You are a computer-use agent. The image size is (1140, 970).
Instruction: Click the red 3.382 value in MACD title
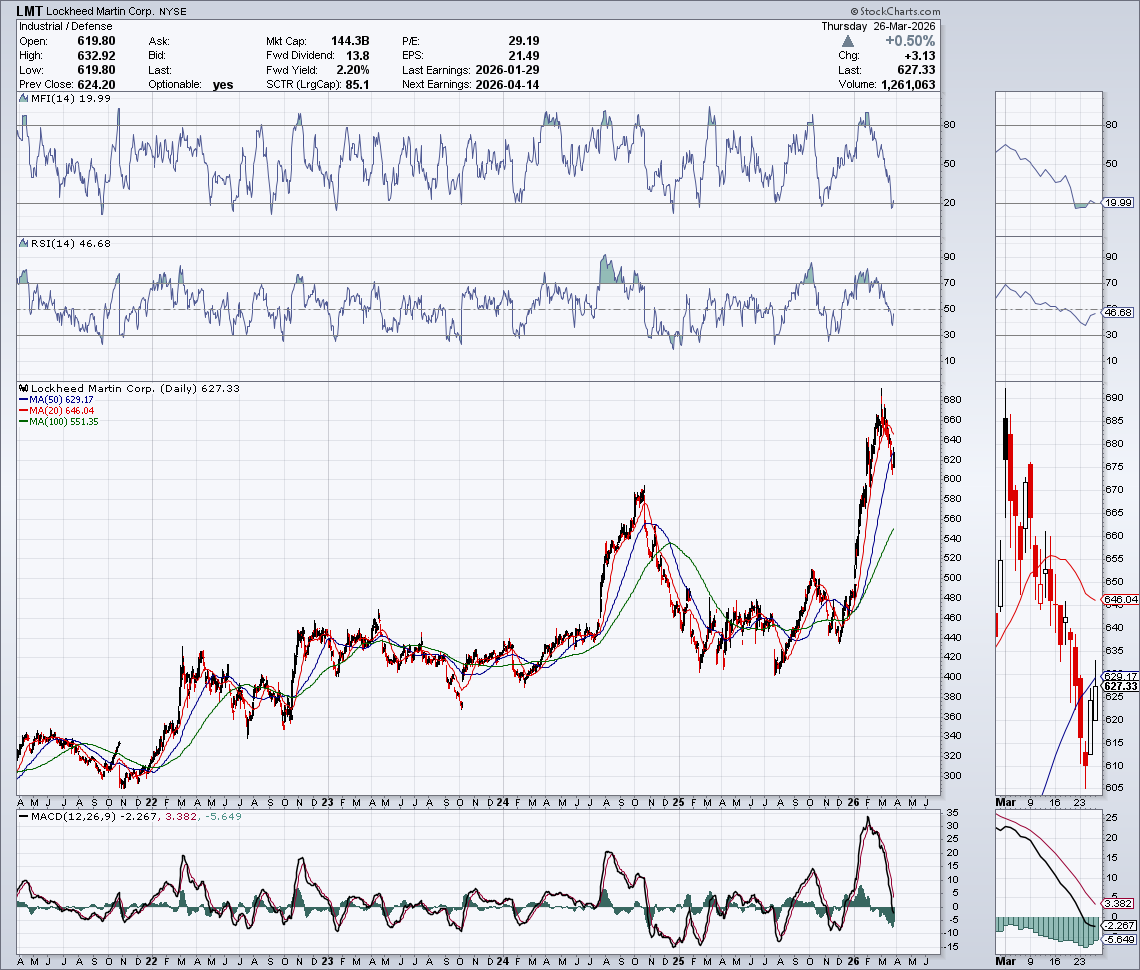click(x=181, y=817)
